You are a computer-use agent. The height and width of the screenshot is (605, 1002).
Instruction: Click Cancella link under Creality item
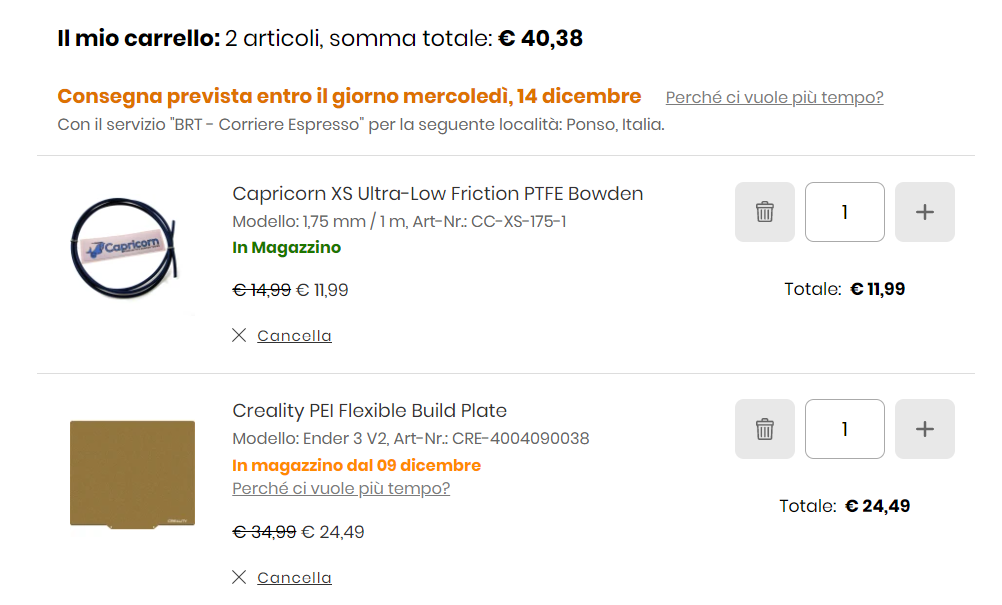pos(294,578)
